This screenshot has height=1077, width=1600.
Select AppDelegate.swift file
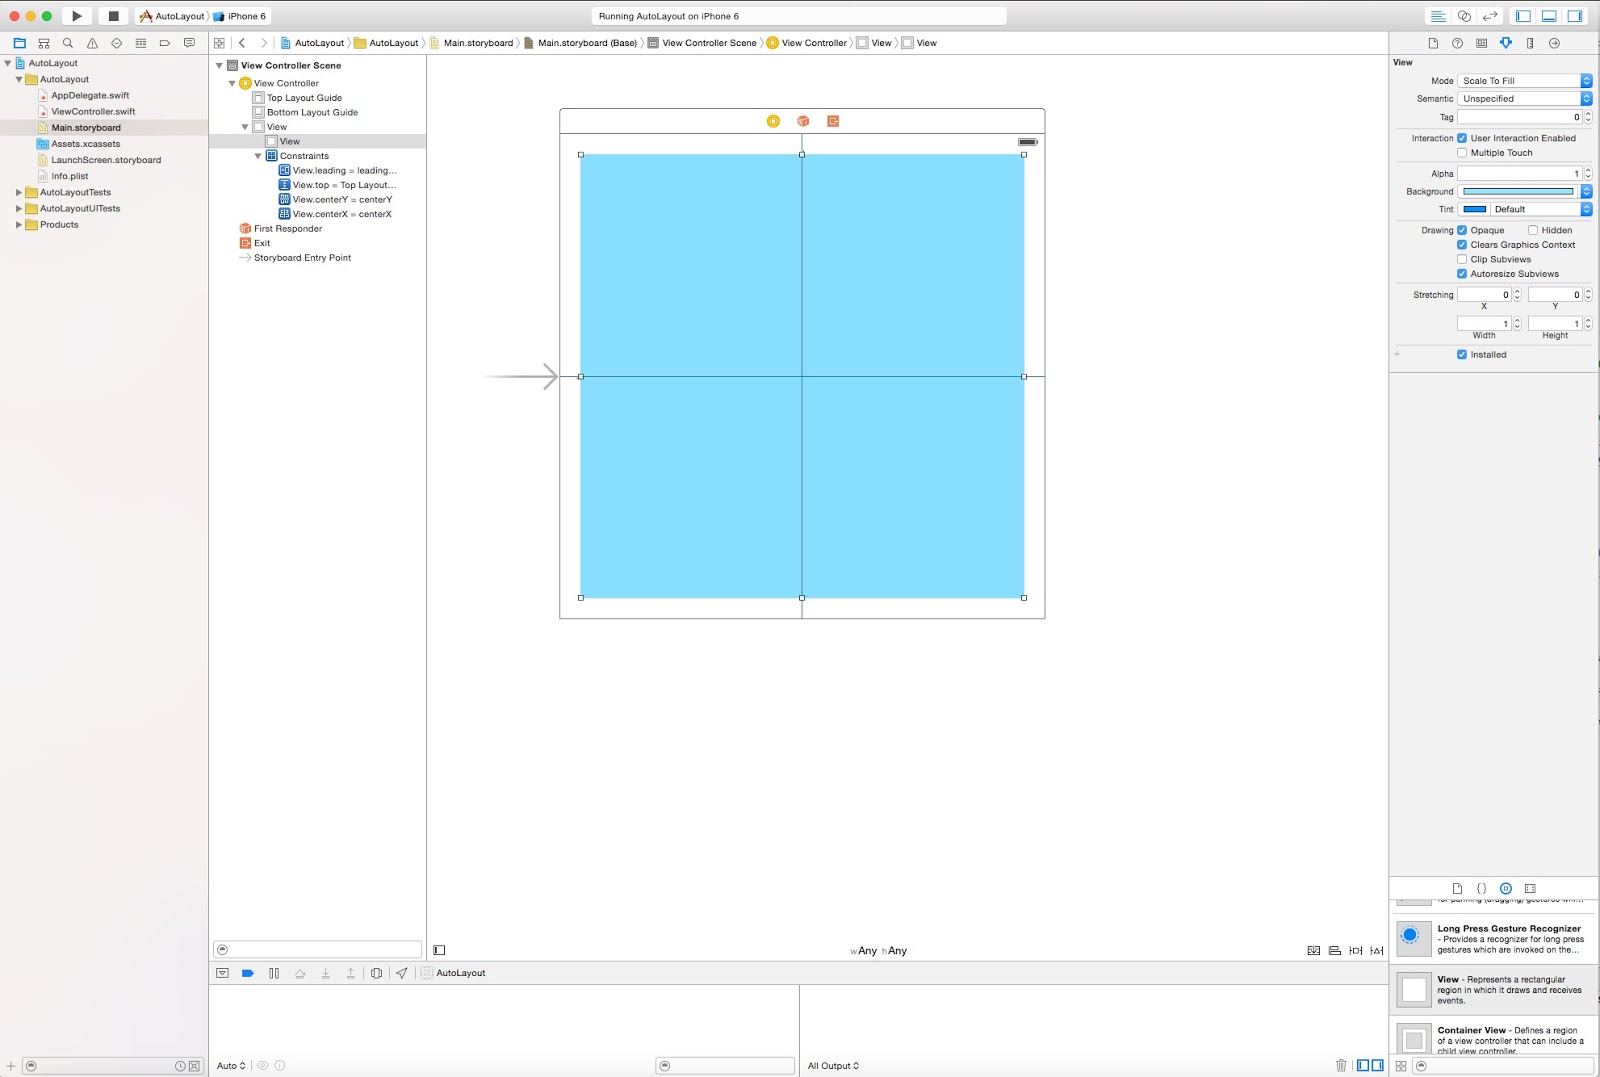pyautogui.click(x=90, y=96)
